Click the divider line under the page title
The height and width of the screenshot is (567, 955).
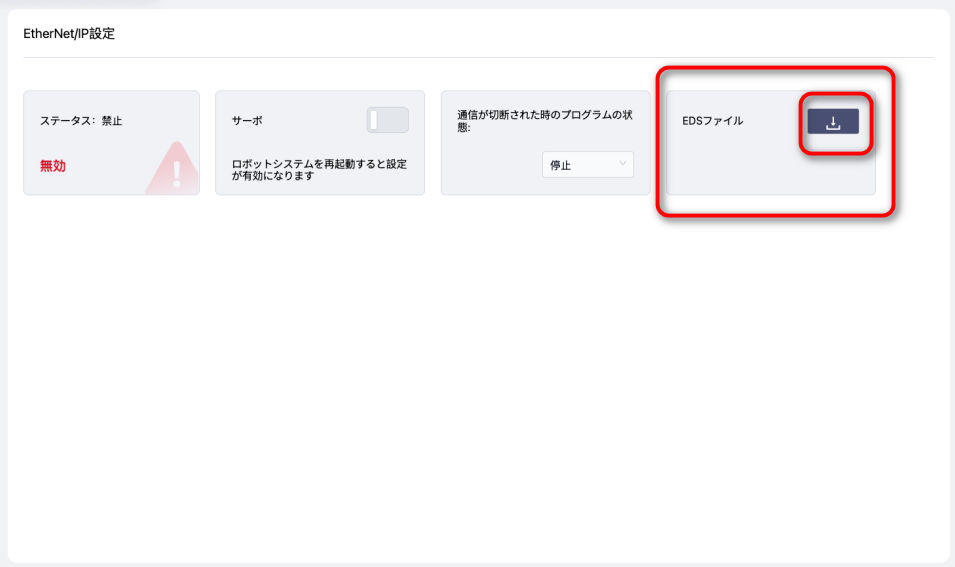point(478,57)
